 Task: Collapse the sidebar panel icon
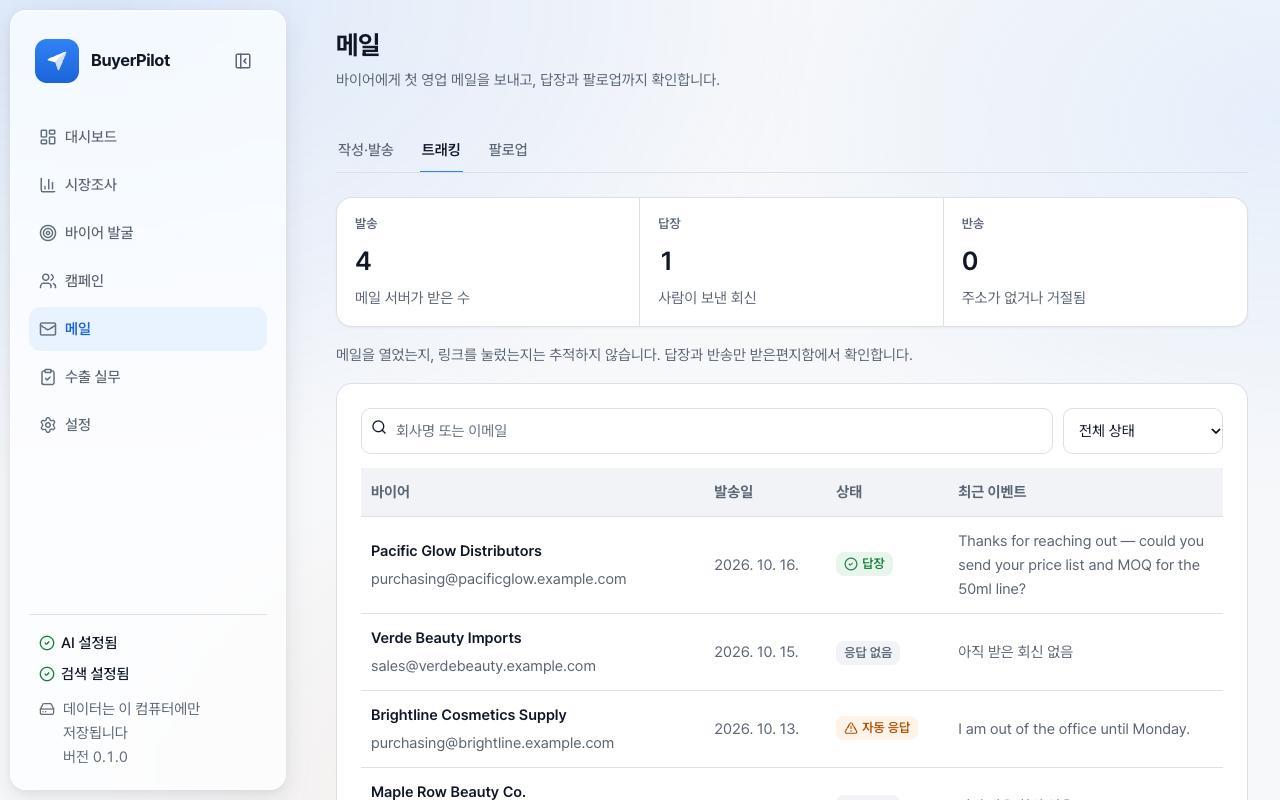coord(243,61)
